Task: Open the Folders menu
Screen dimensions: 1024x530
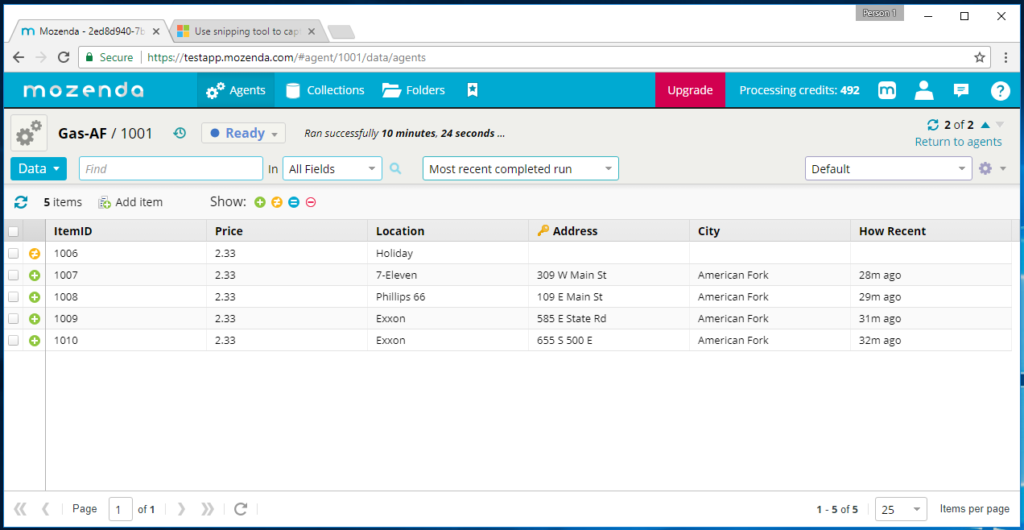Action: (414, 90)
